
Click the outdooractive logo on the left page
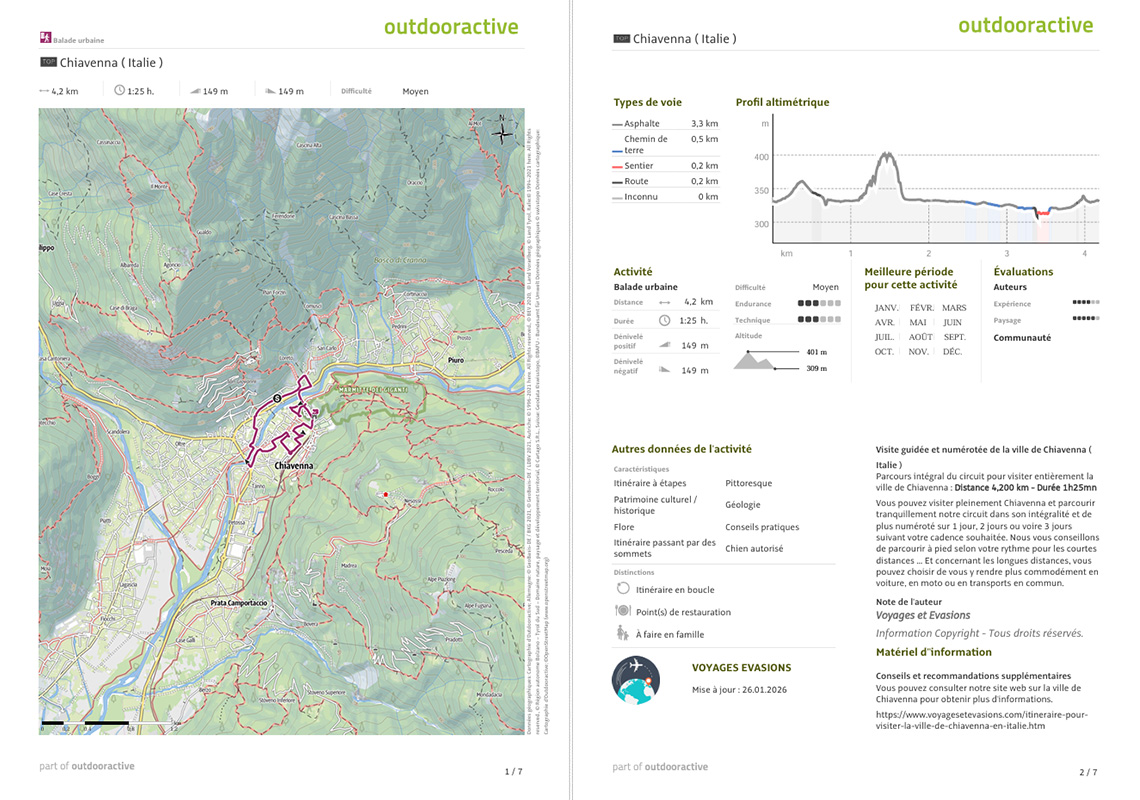pos(452,27)
